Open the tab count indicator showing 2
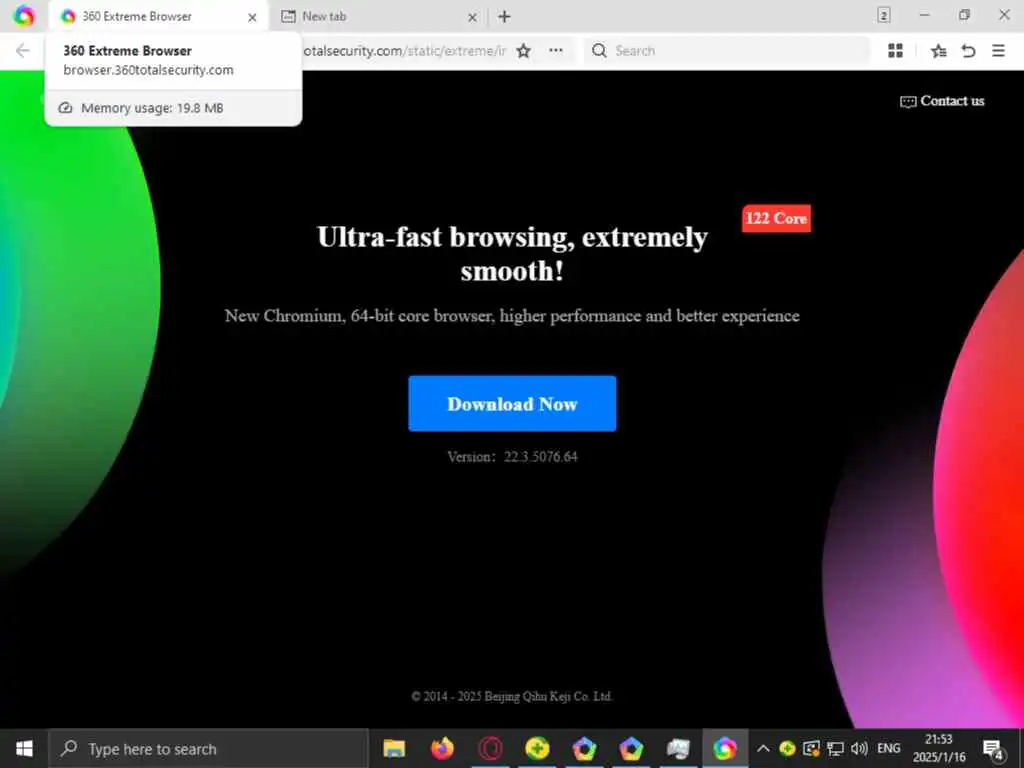This screenshot has height=768, width=1024. [x=884, y=16]
